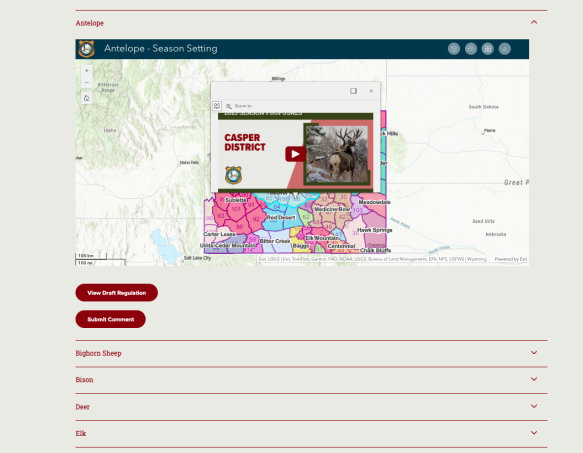Click Submit Comment button

(110, 319)
